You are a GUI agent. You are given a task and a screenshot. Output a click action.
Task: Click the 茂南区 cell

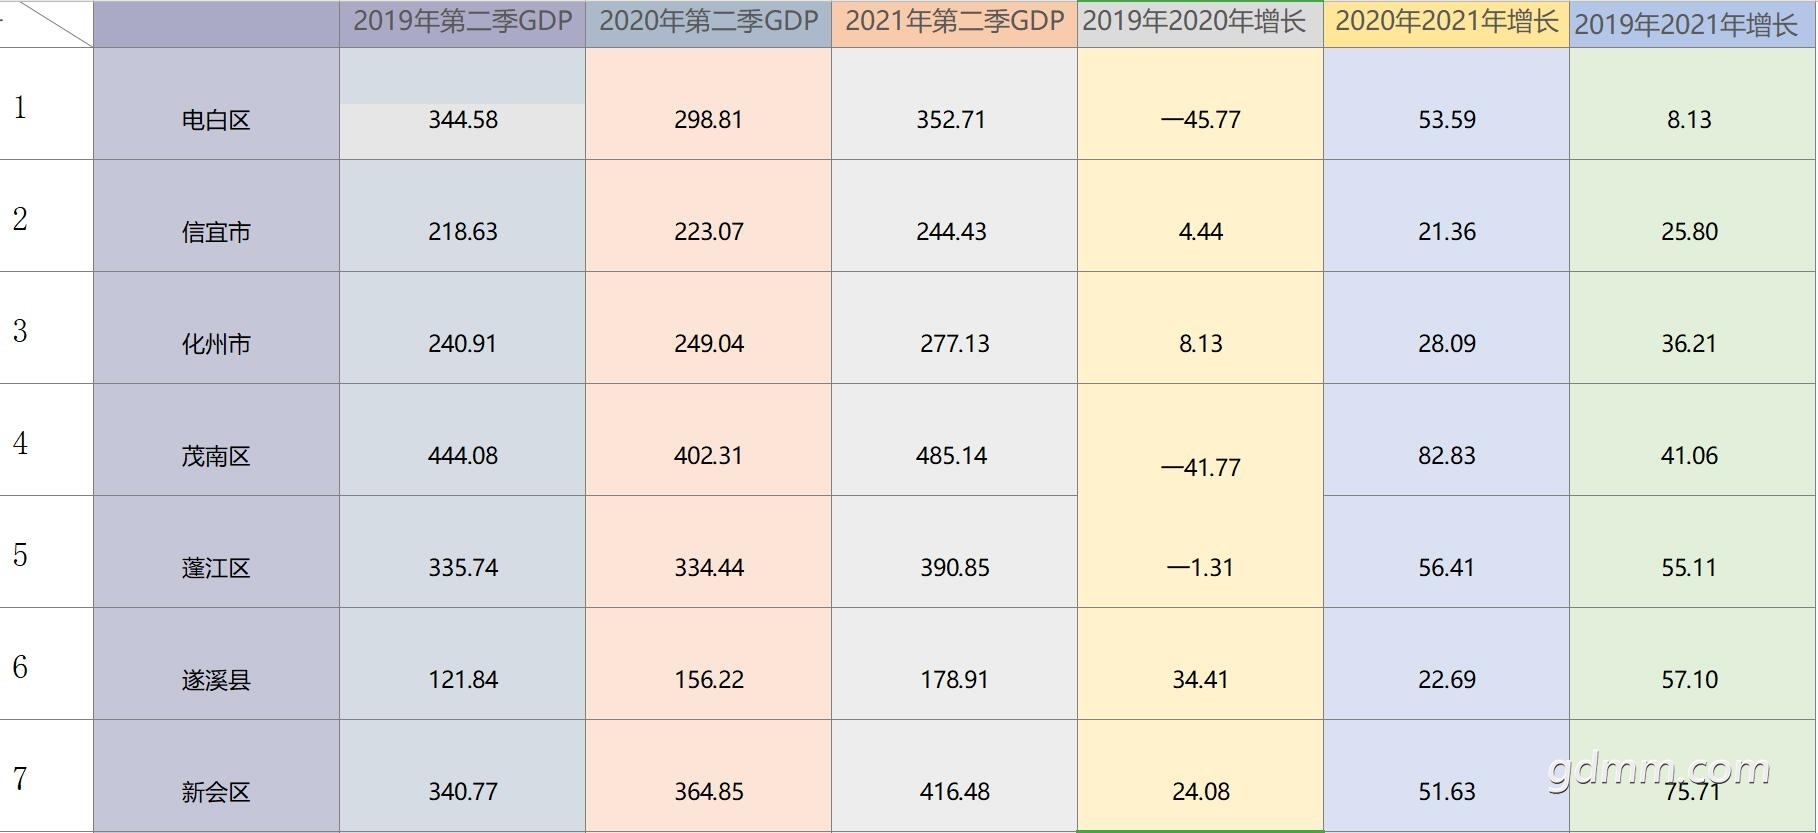coord(216,456)
